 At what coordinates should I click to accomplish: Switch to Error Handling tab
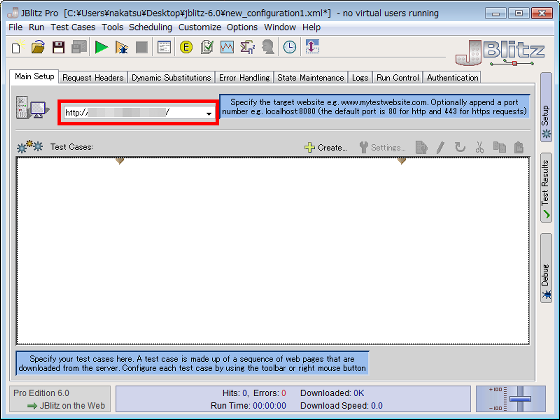coord(244,78)
